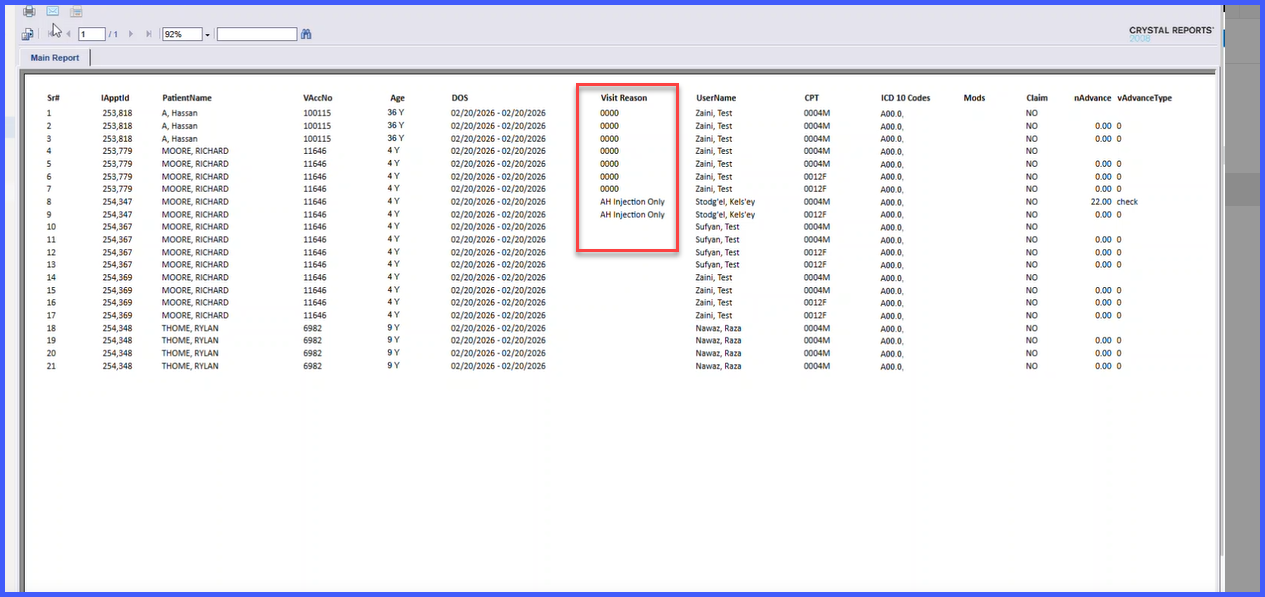
Task: Click appointment ID 254,367 in row 11
Action: coord(117,240)
